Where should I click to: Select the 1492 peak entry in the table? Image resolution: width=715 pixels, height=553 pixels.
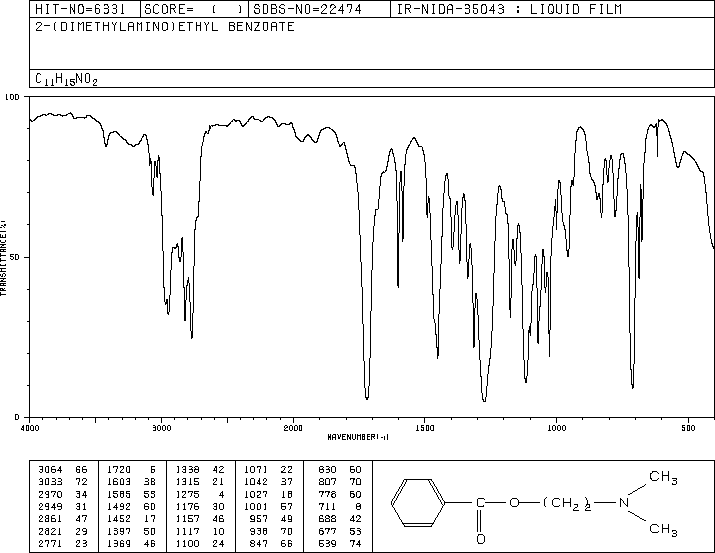[x=131, y=506]
